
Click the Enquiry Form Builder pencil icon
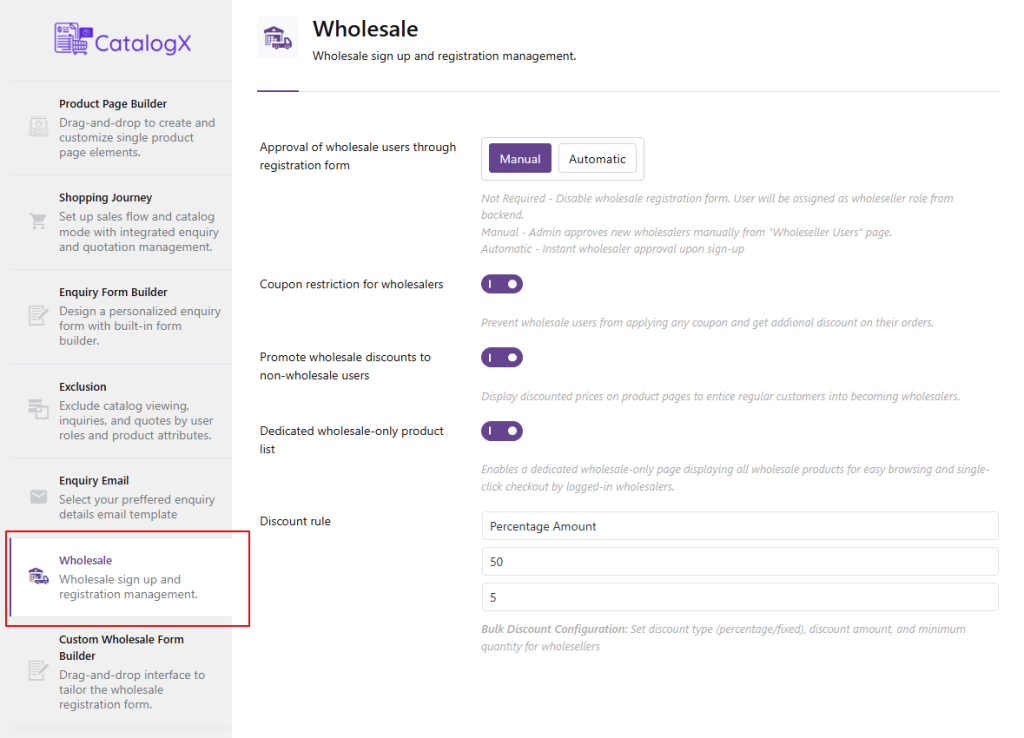coord(38,315)
